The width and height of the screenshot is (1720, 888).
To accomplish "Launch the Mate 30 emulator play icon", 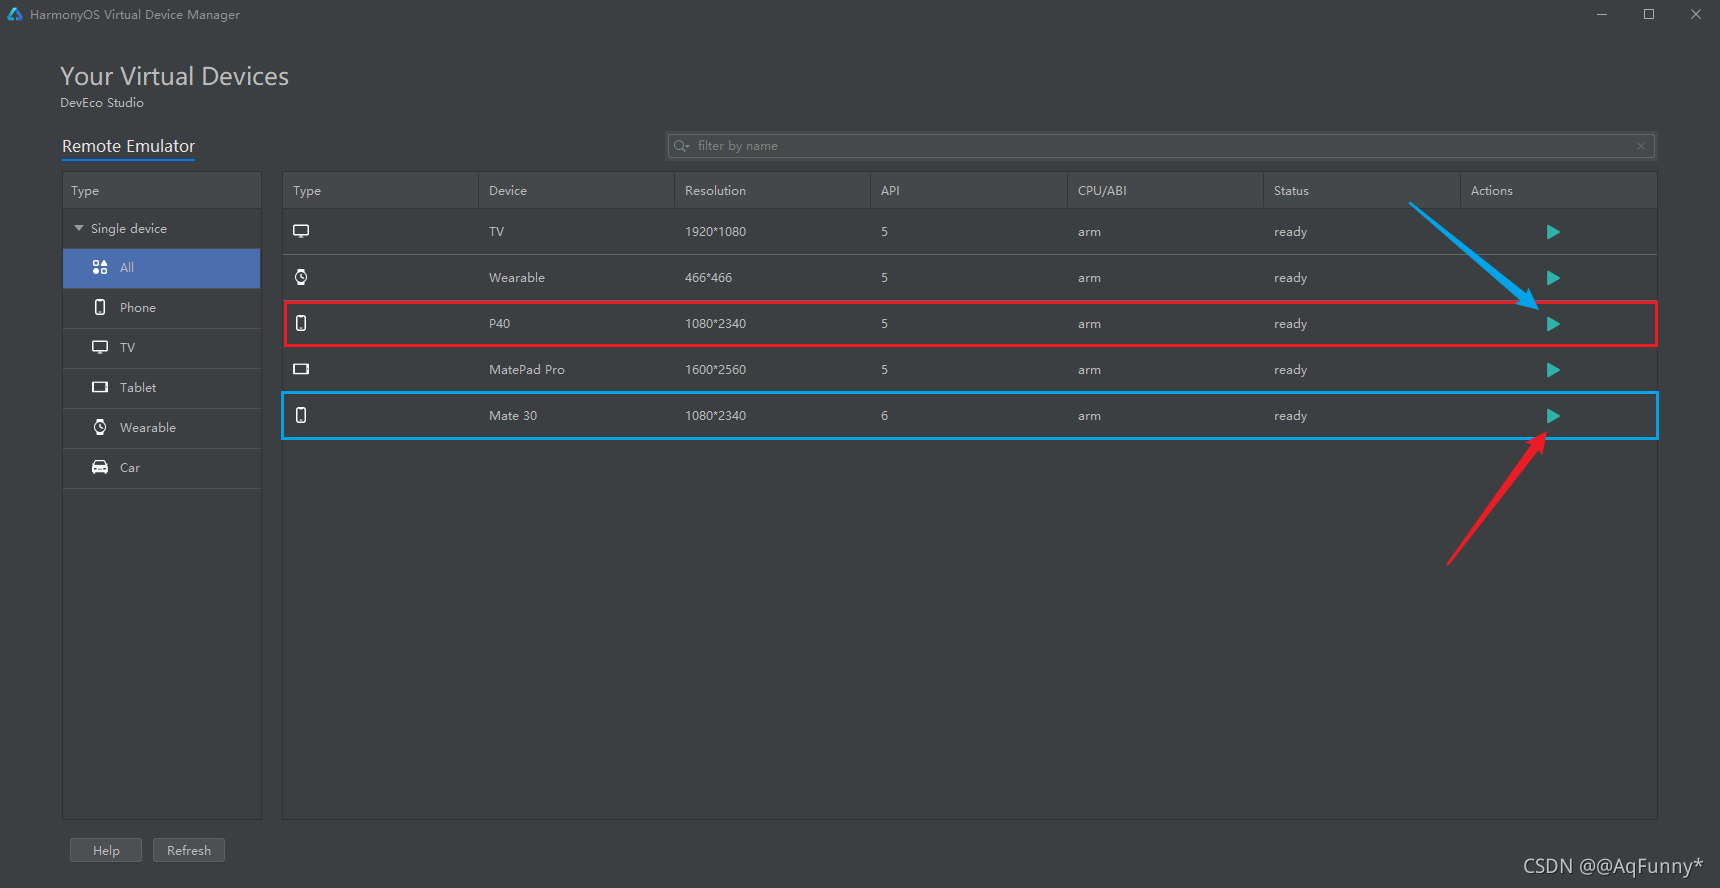I will [1553, 416].
